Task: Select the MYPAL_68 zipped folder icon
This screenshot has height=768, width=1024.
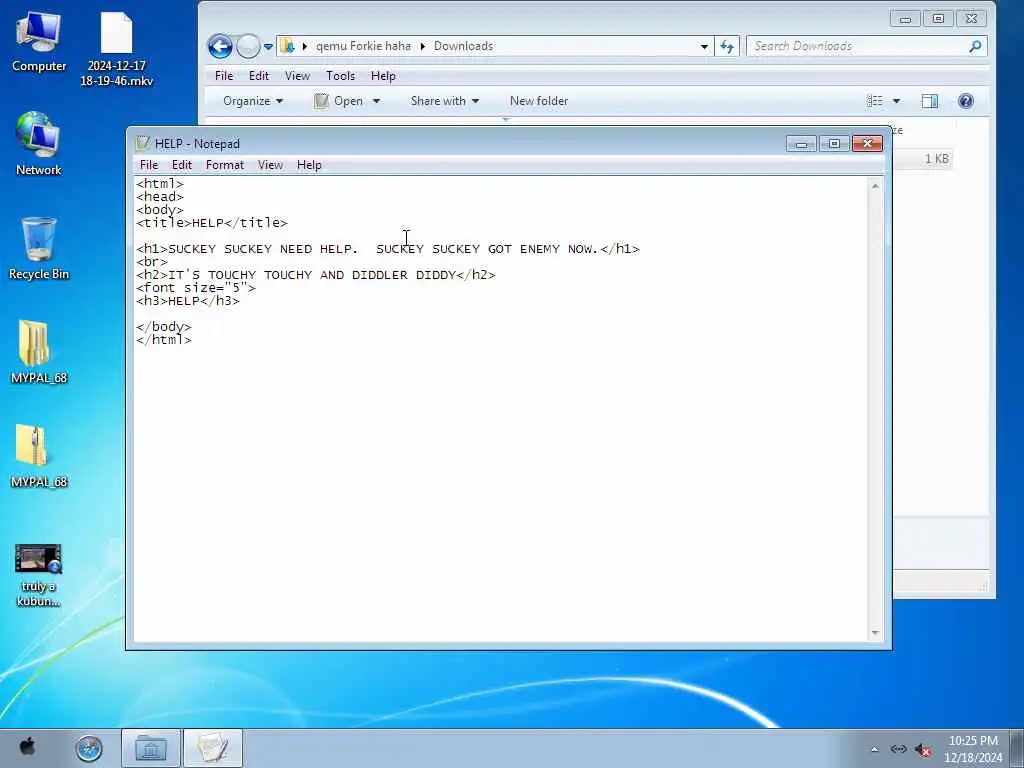Action: pos(39,456)
